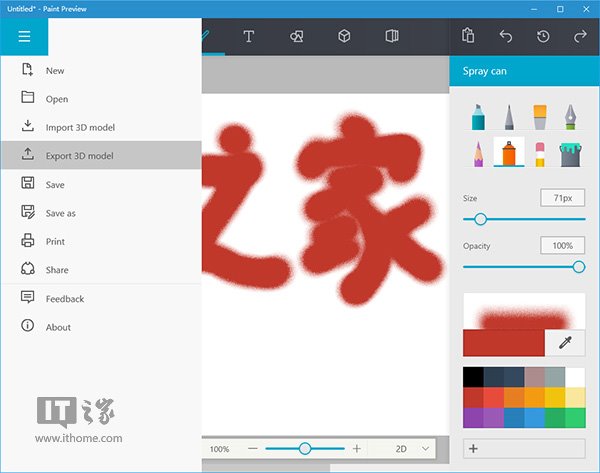Select the Text tool
The width and height of the screenshot is (600, 473).
click(x=249, y=37)
